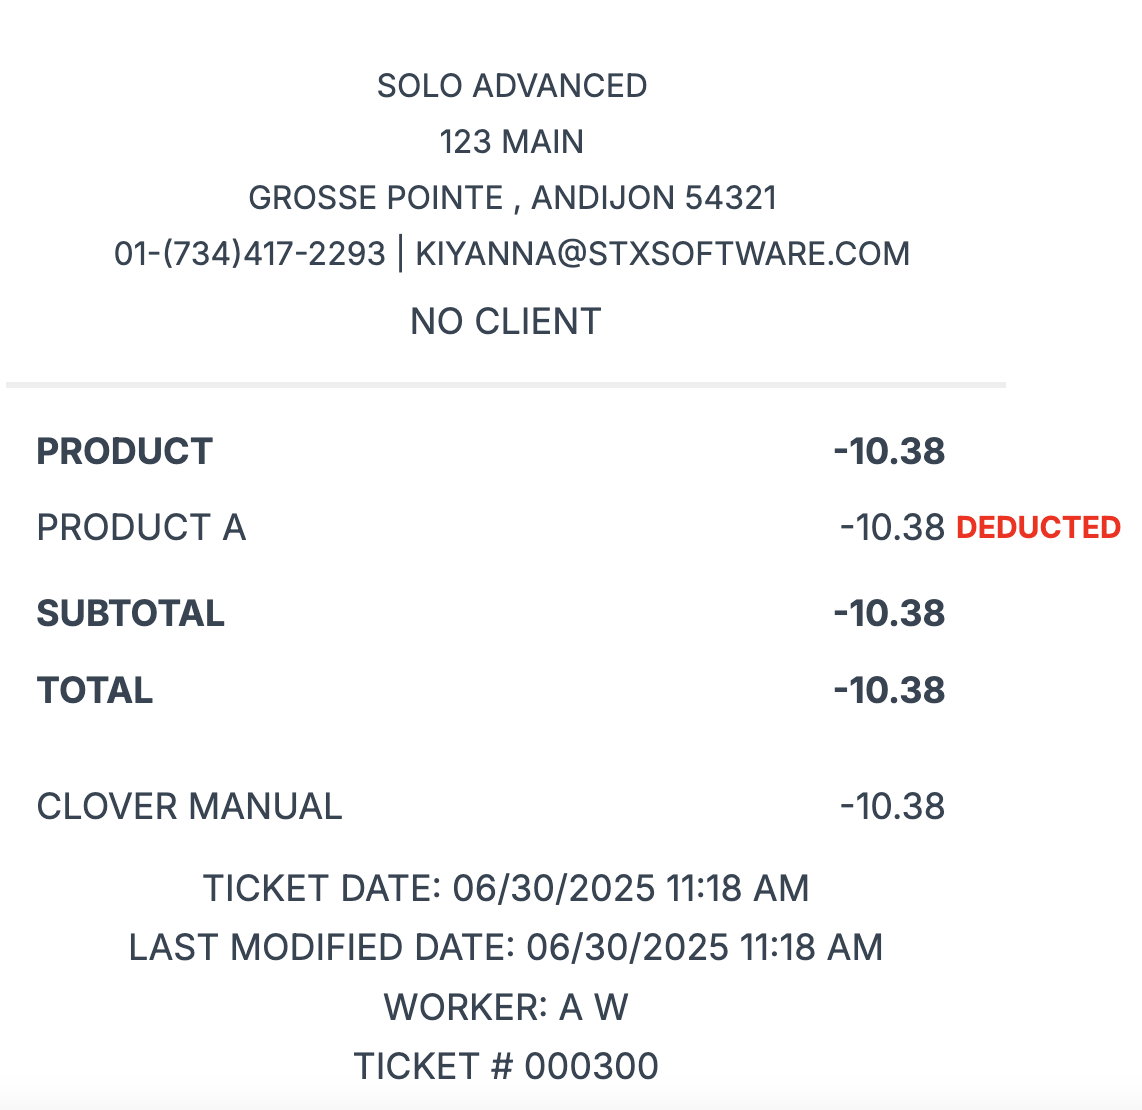Image resolution: width=1142 pixels, height=1110 pixels.
Task: Open the KIYANNA@STXSOFTWARE.COM email address
Action: click(x=663, y=254)
